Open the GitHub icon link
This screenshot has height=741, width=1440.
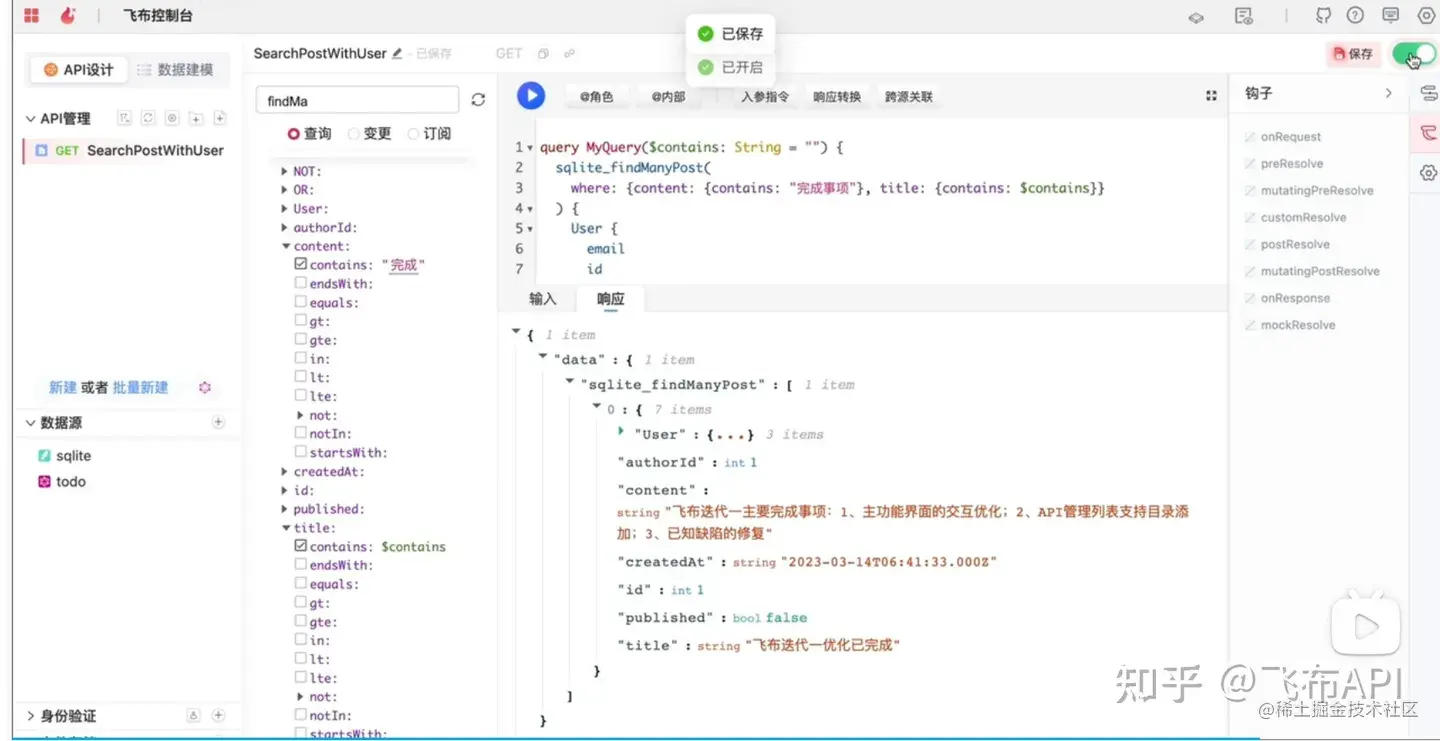coord(1323,16)
